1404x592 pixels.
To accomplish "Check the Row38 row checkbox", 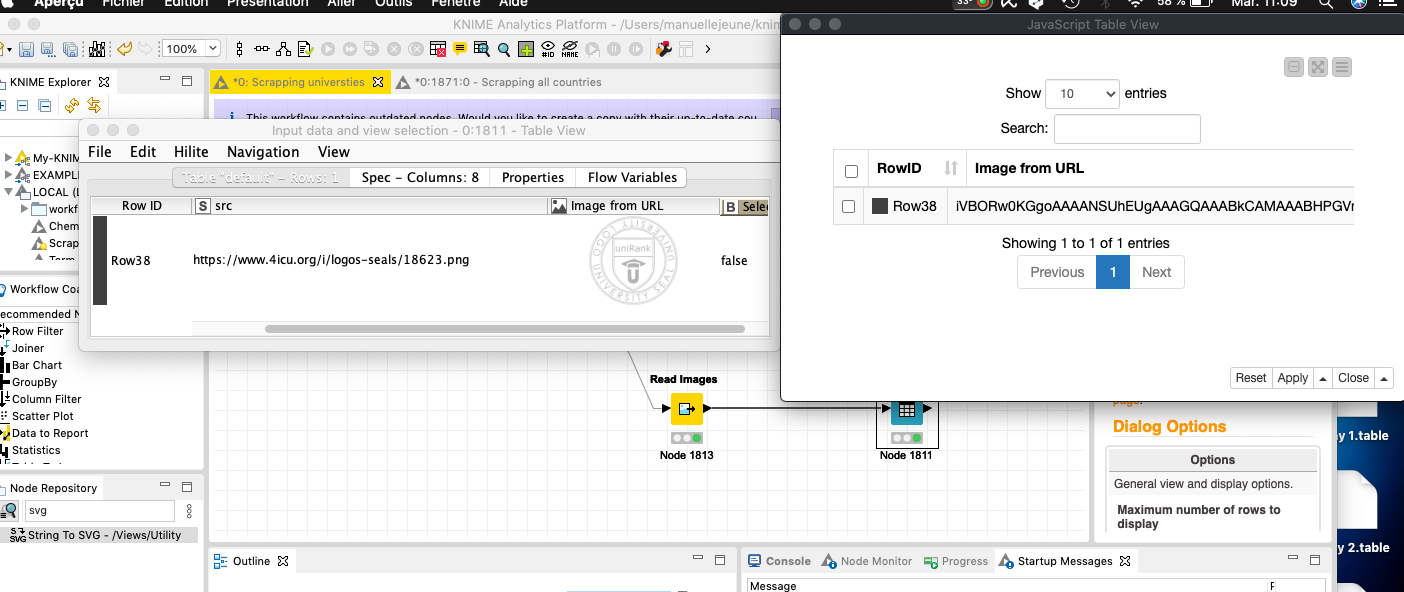I will [849, 206].
